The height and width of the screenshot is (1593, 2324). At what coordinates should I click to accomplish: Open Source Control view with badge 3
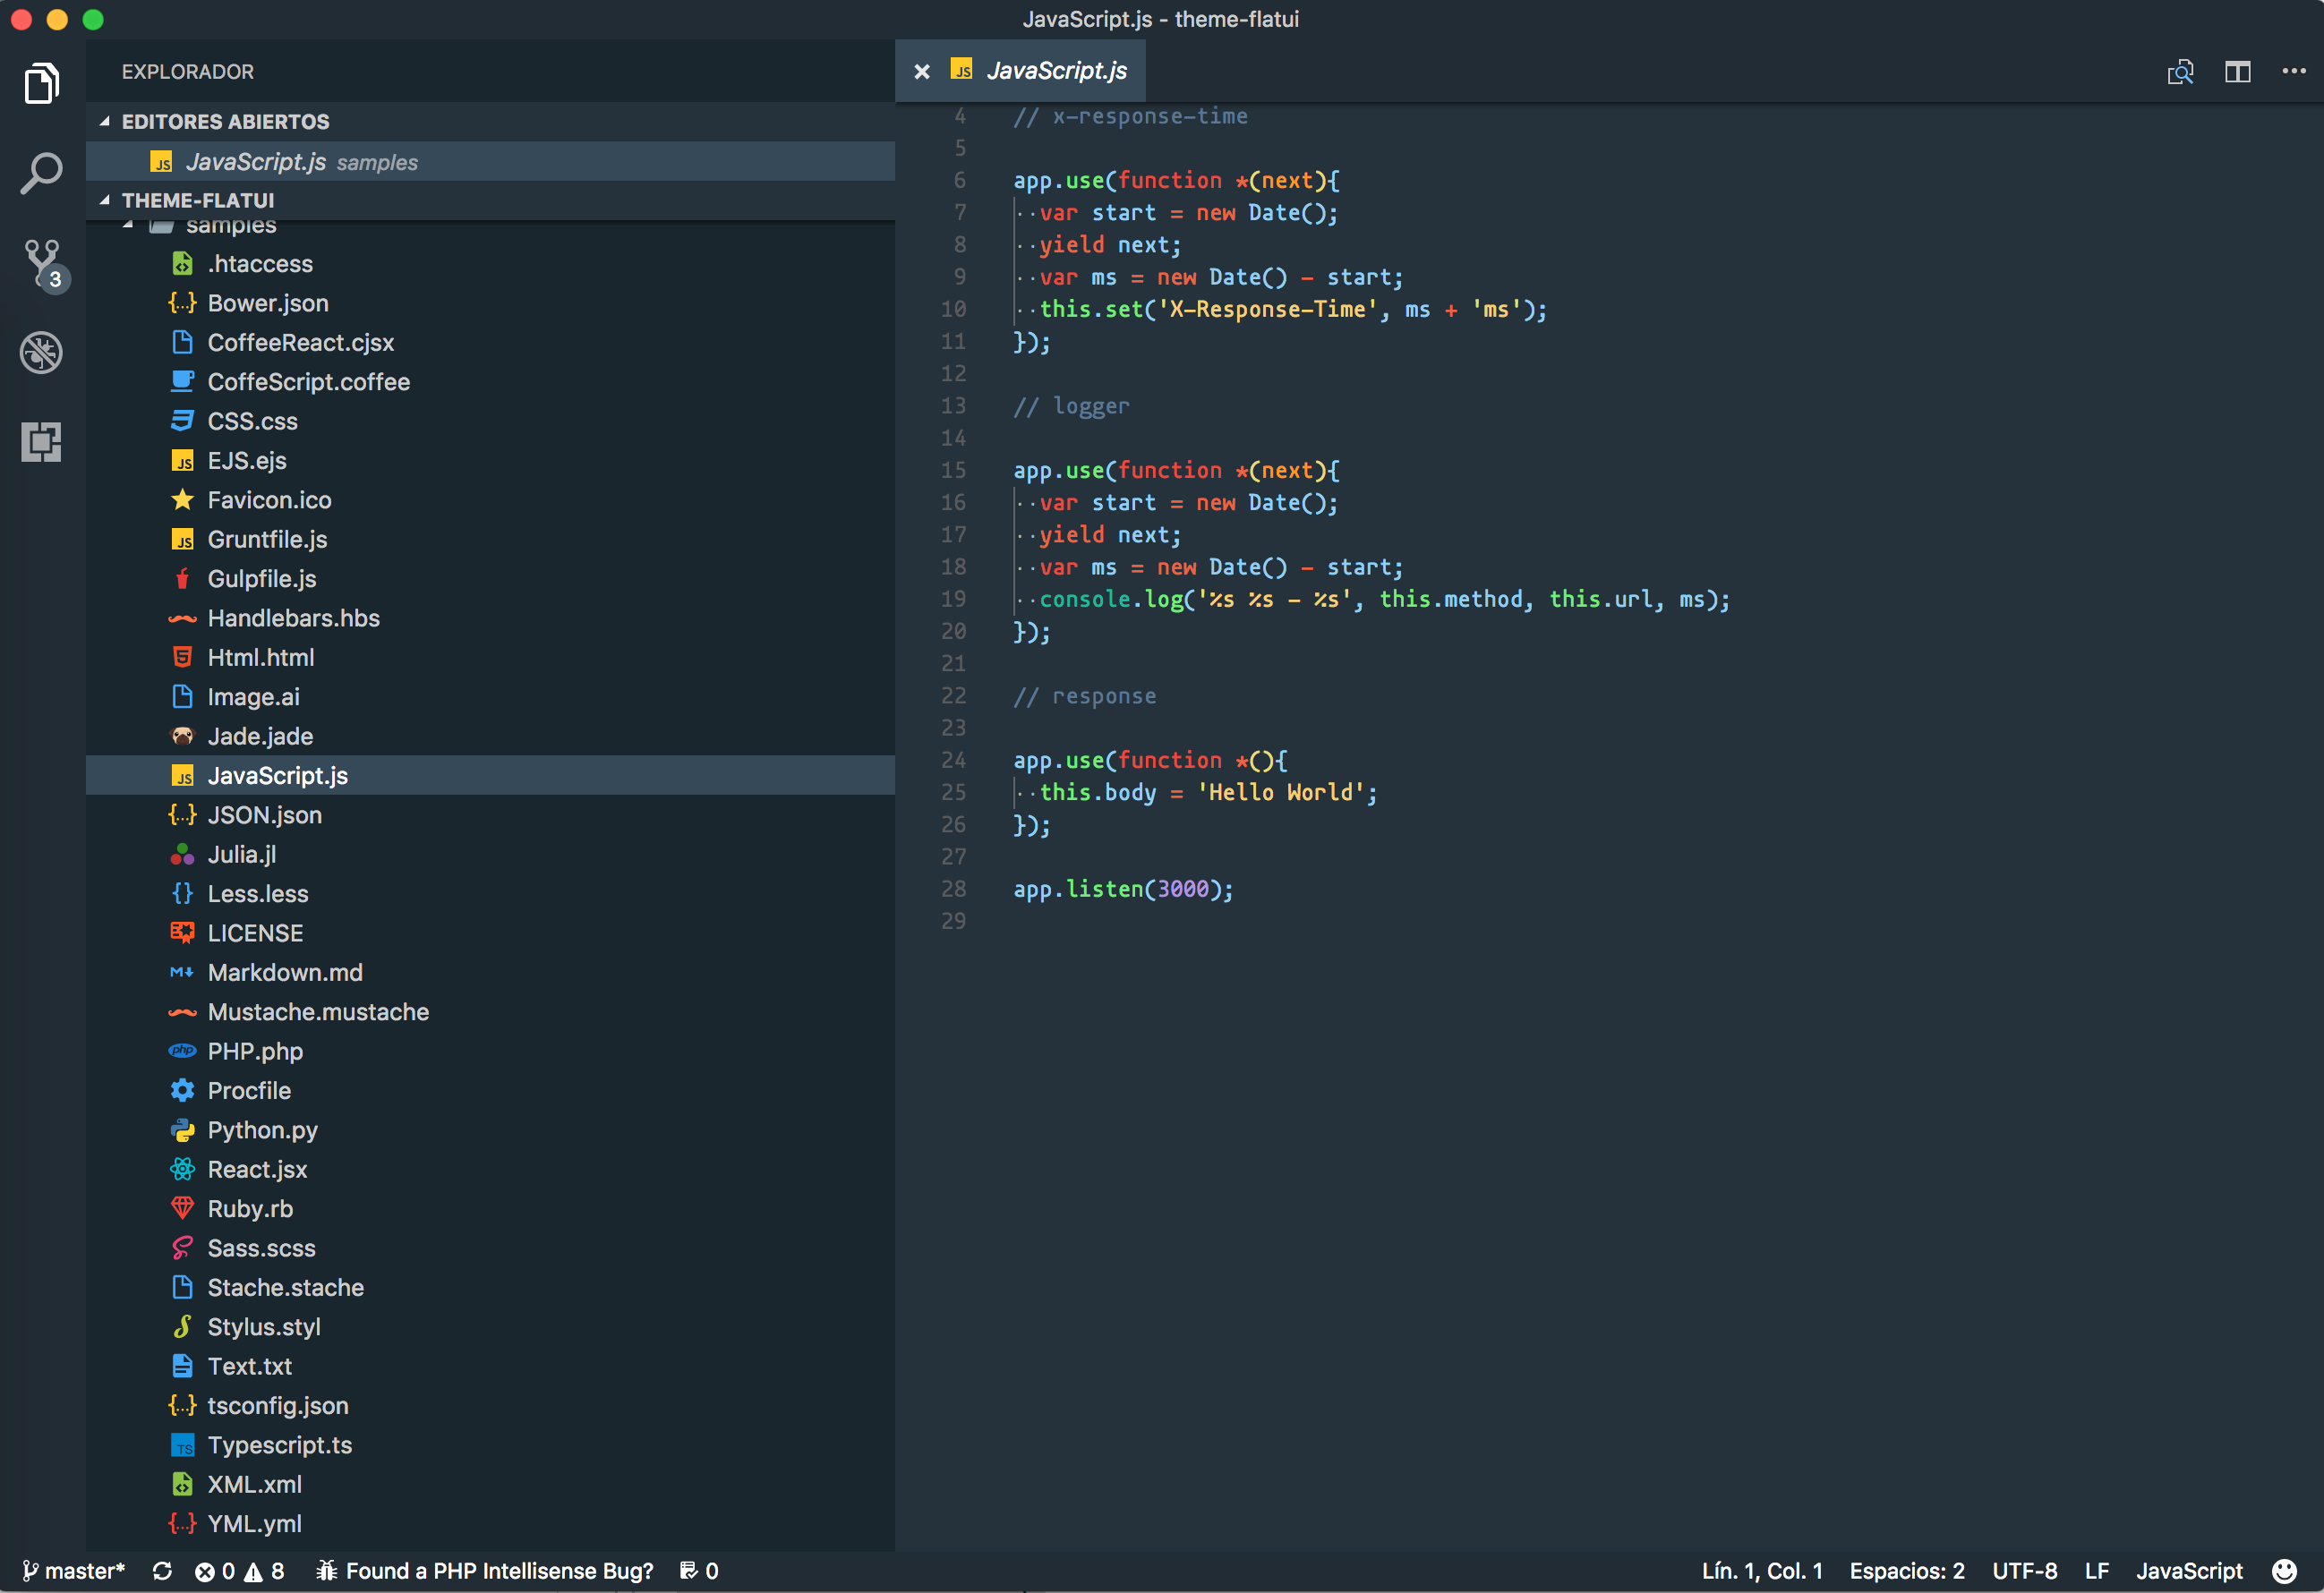(42, 263)
